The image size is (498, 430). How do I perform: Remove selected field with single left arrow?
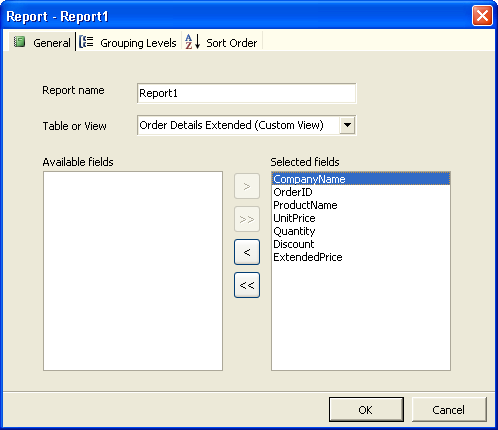point(247,252)
